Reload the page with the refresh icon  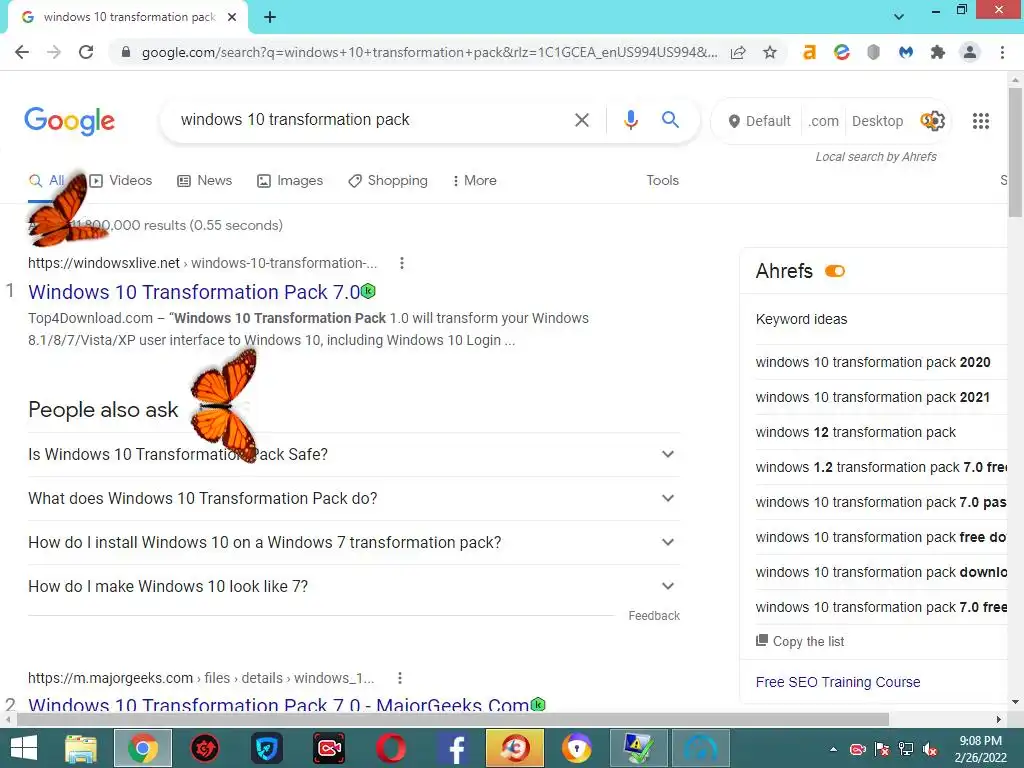pos(86,52)
